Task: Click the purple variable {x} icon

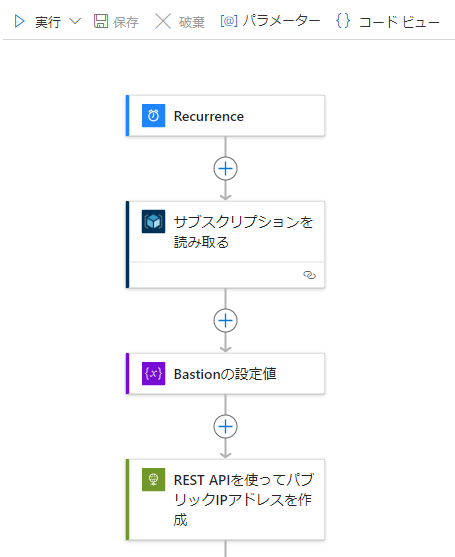Action: 153,373
